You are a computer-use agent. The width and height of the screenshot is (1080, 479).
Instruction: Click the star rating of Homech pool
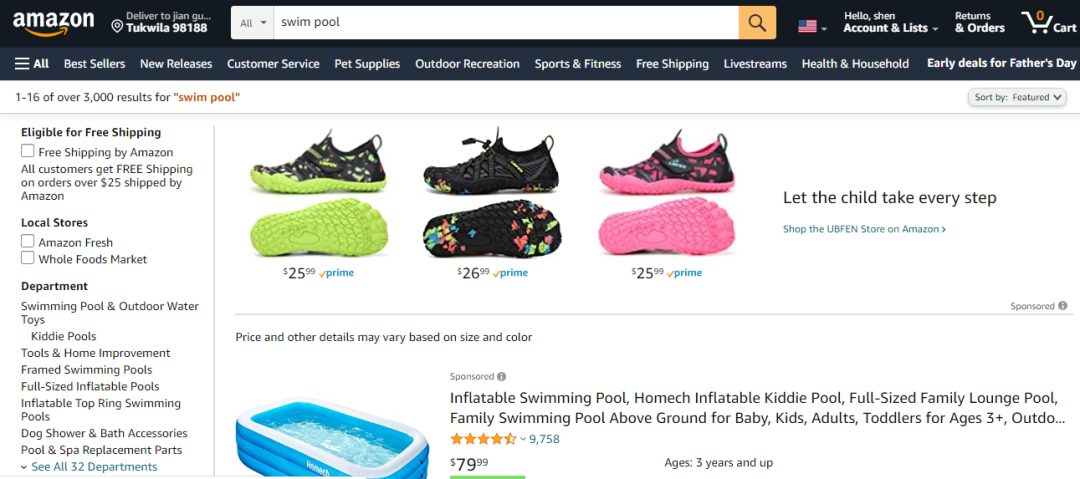click(483, 439)
